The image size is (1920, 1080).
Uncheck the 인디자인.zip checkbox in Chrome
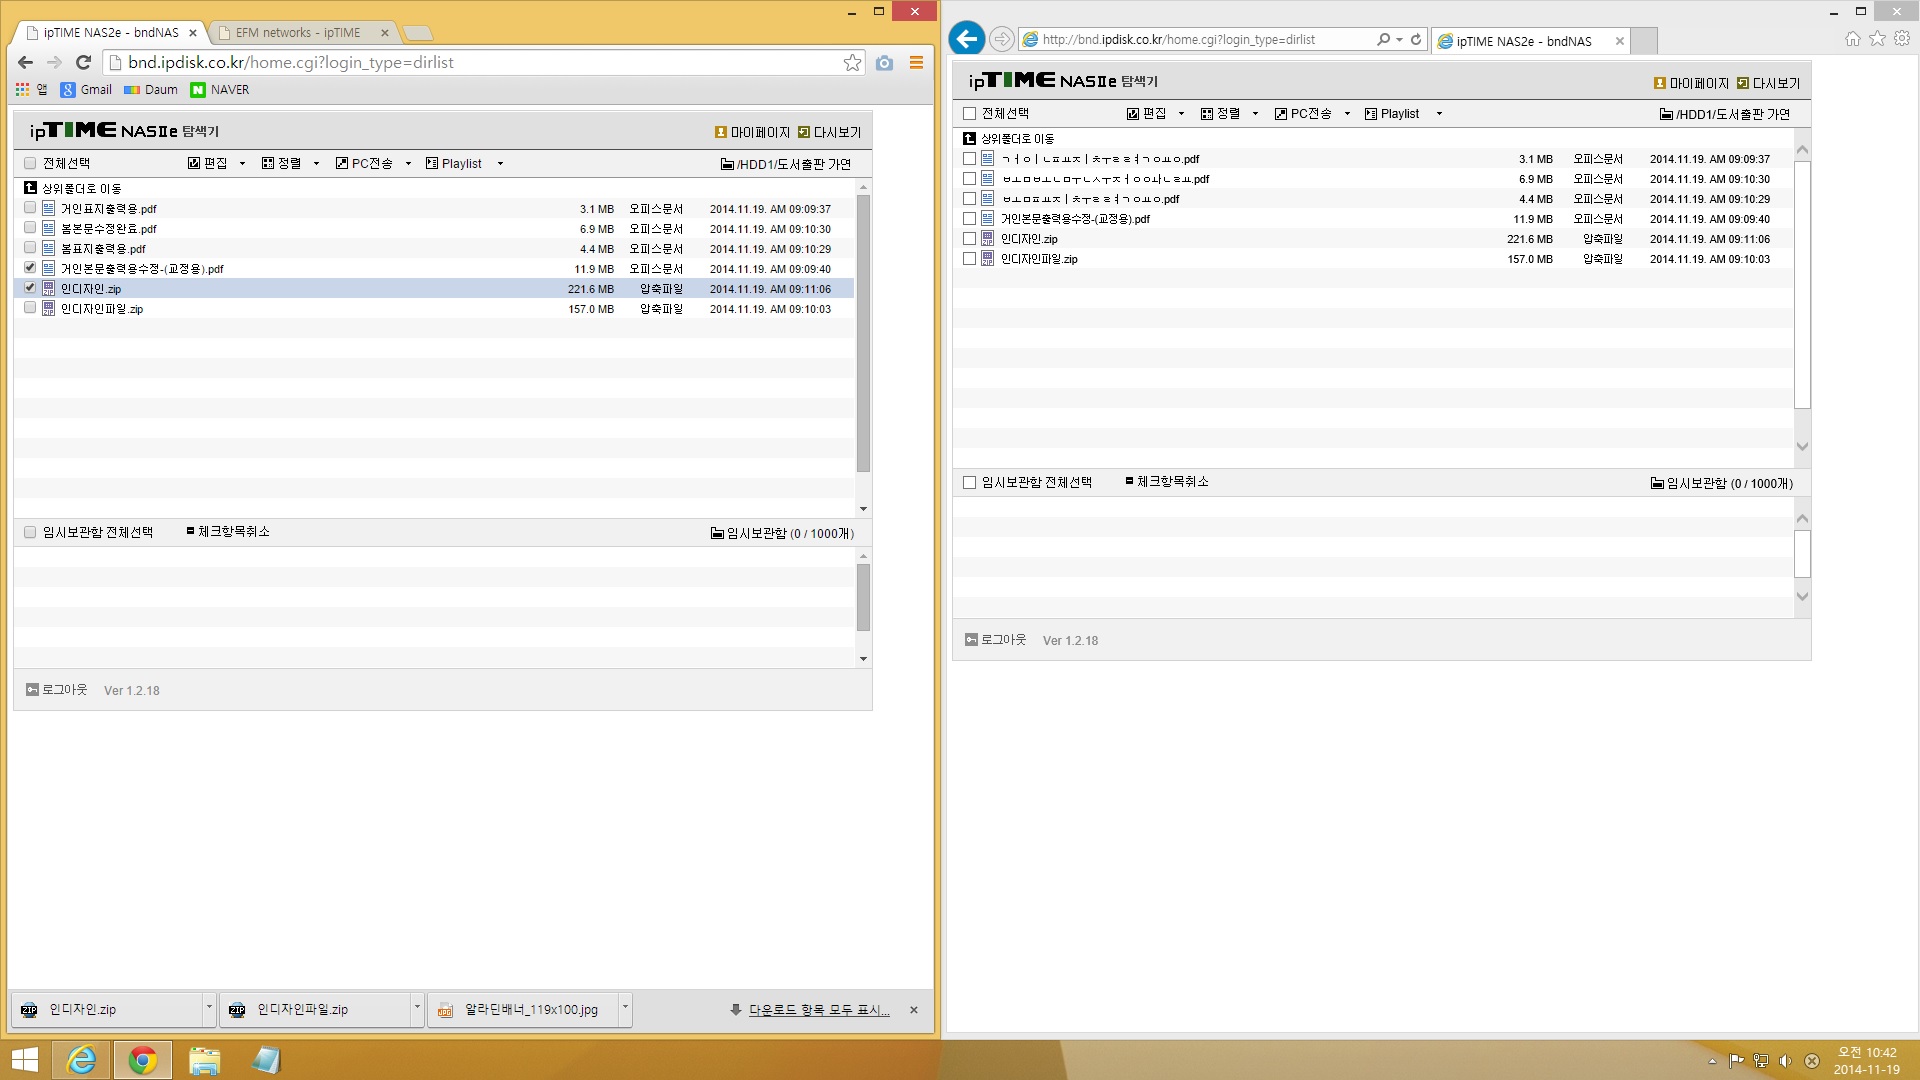(x=30, y=288)
